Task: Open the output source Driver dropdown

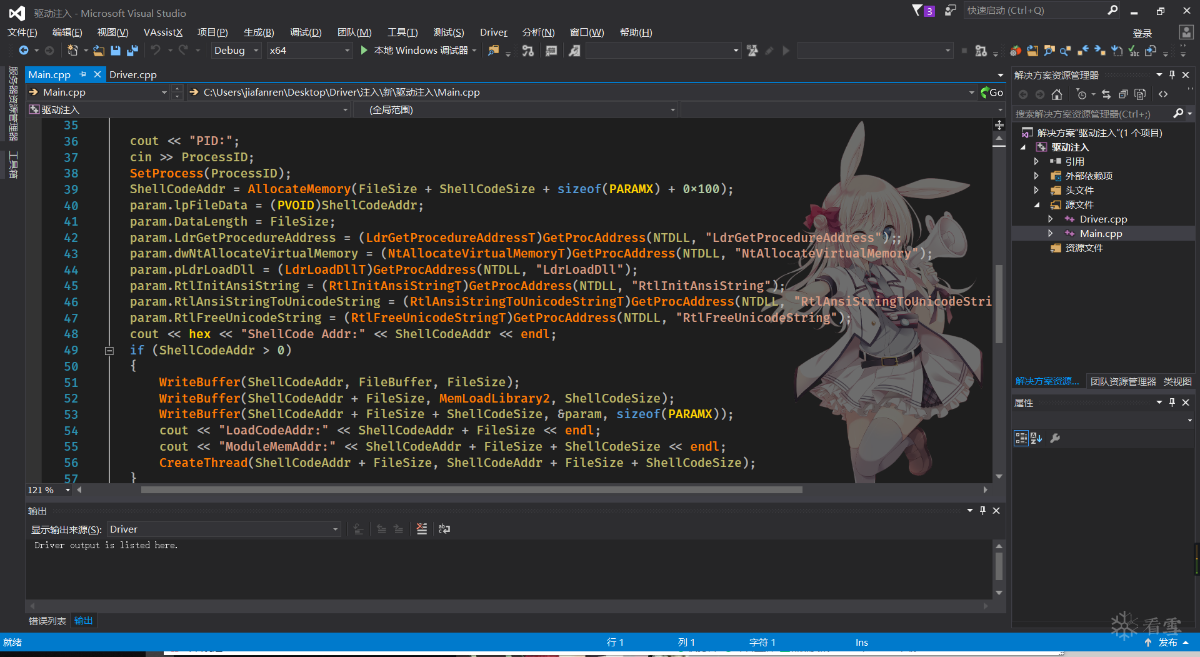Action: coord(224,529)
